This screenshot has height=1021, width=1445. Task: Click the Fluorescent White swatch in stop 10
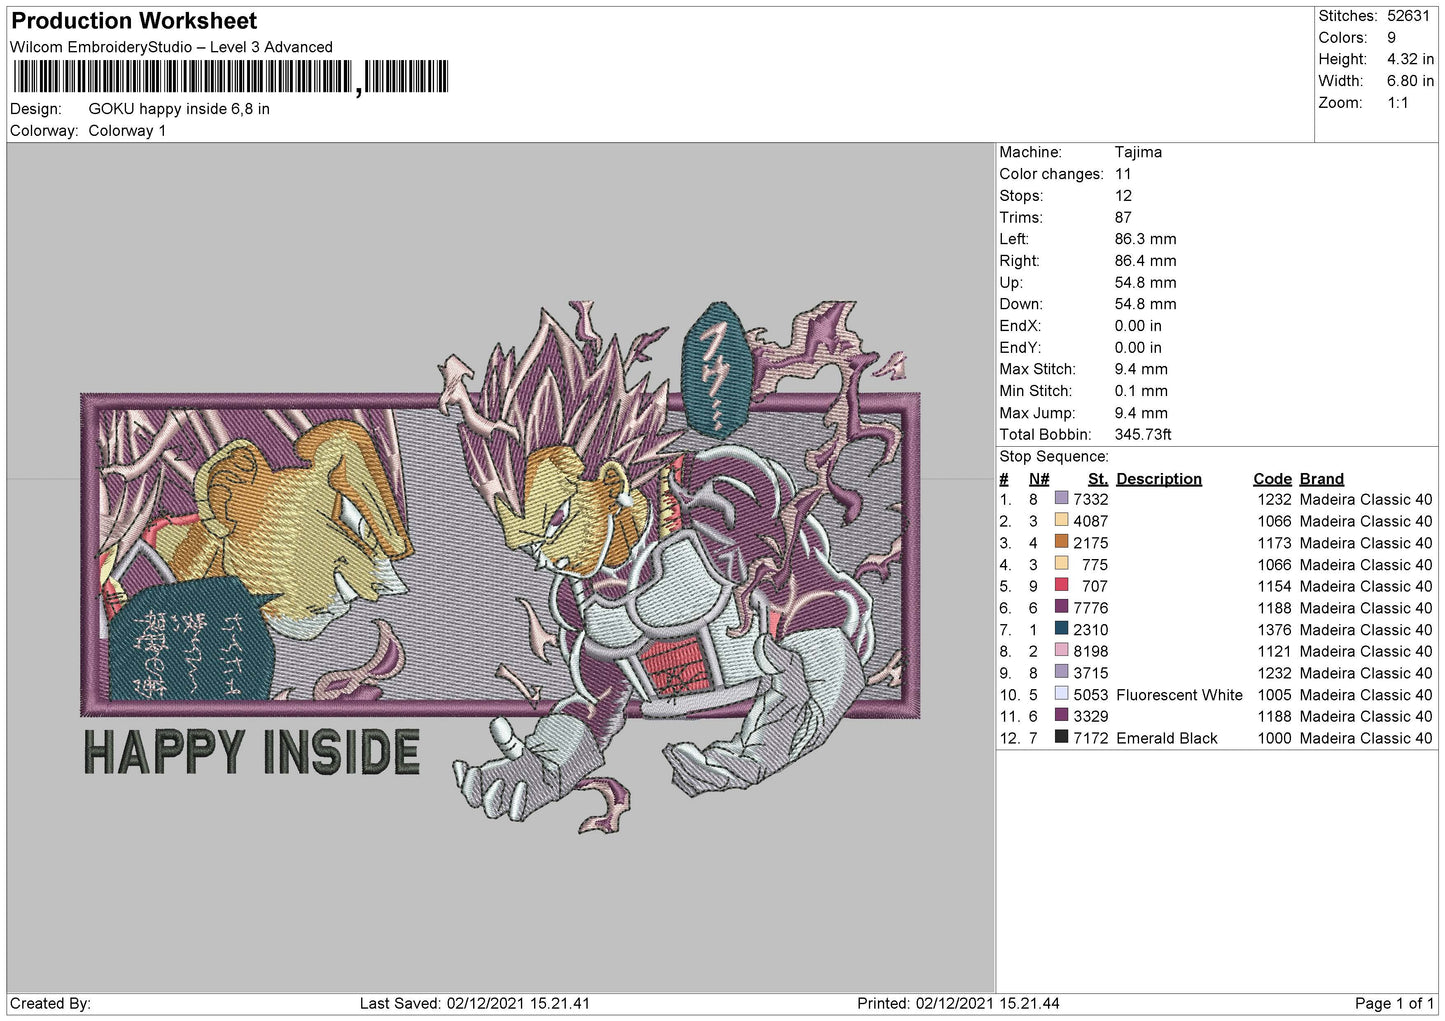click(1061, 695)
